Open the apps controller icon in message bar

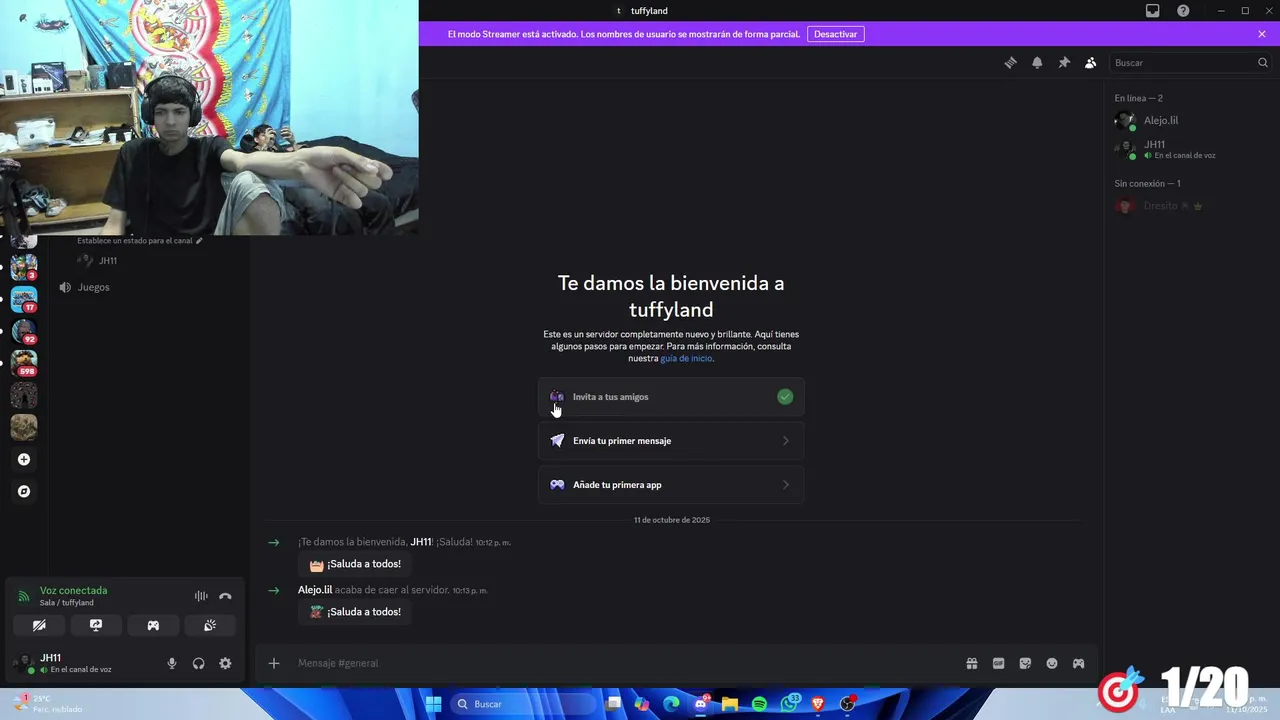[x=1078, y=663]
